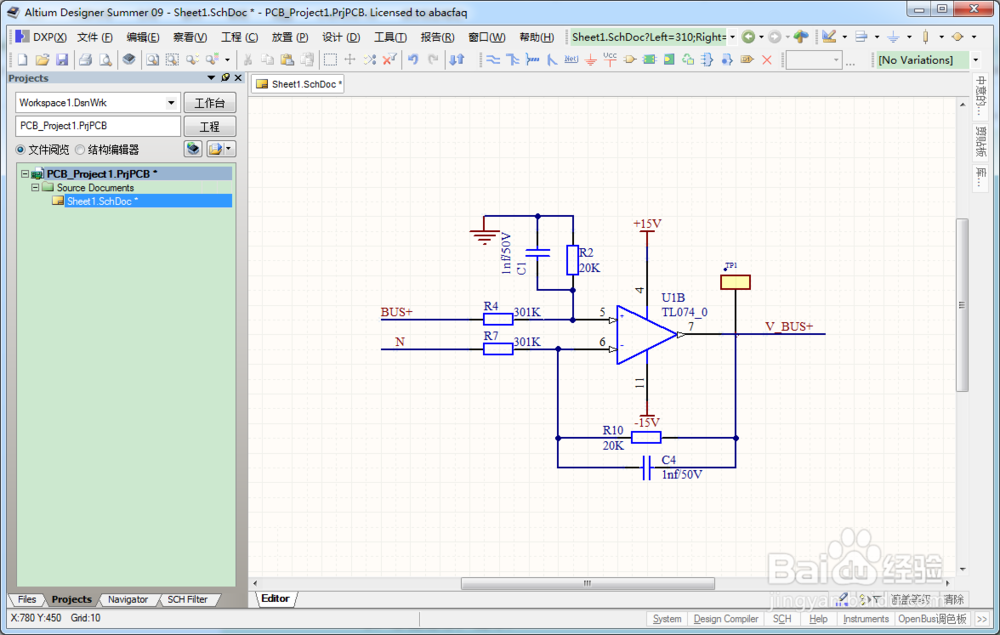Open the No Variations dropdown
The height and width of the screenshot is (635, 1000).
click(975, 60)
